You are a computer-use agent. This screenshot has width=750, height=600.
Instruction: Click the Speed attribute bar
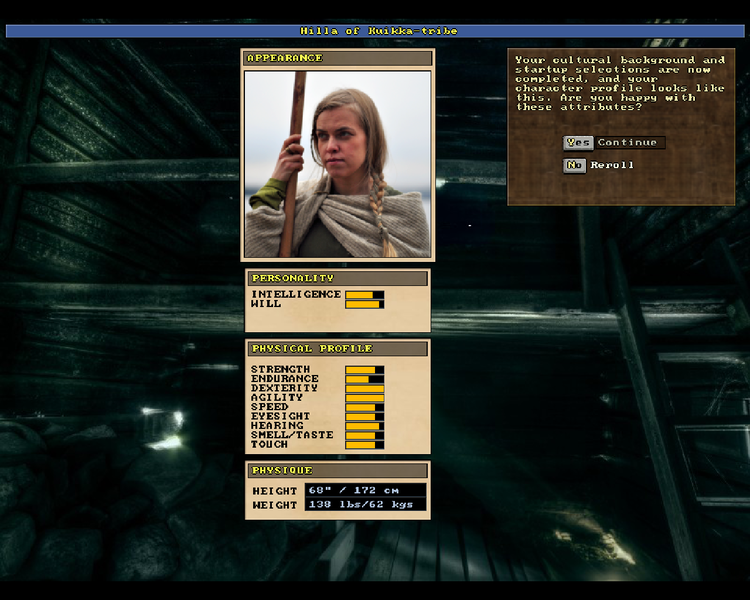point(364,407)
